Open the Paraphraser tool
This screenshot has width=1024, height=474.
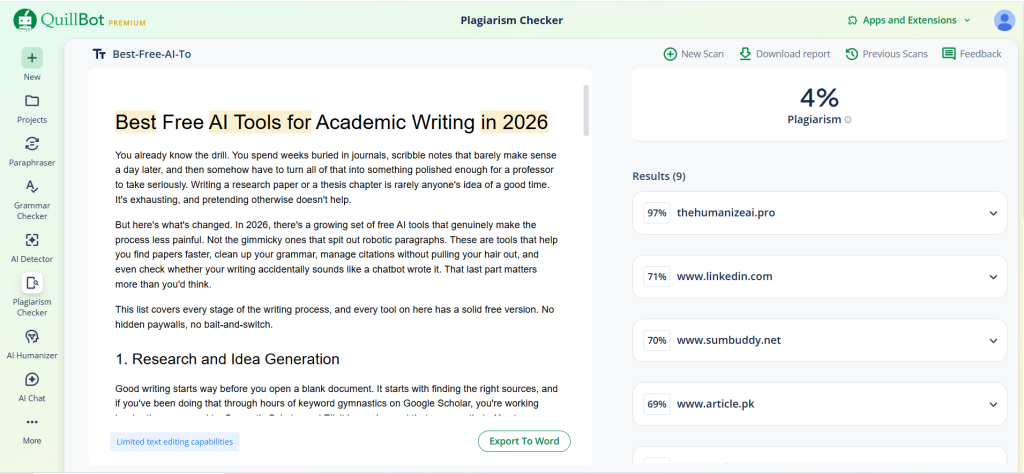pos(32,144)
